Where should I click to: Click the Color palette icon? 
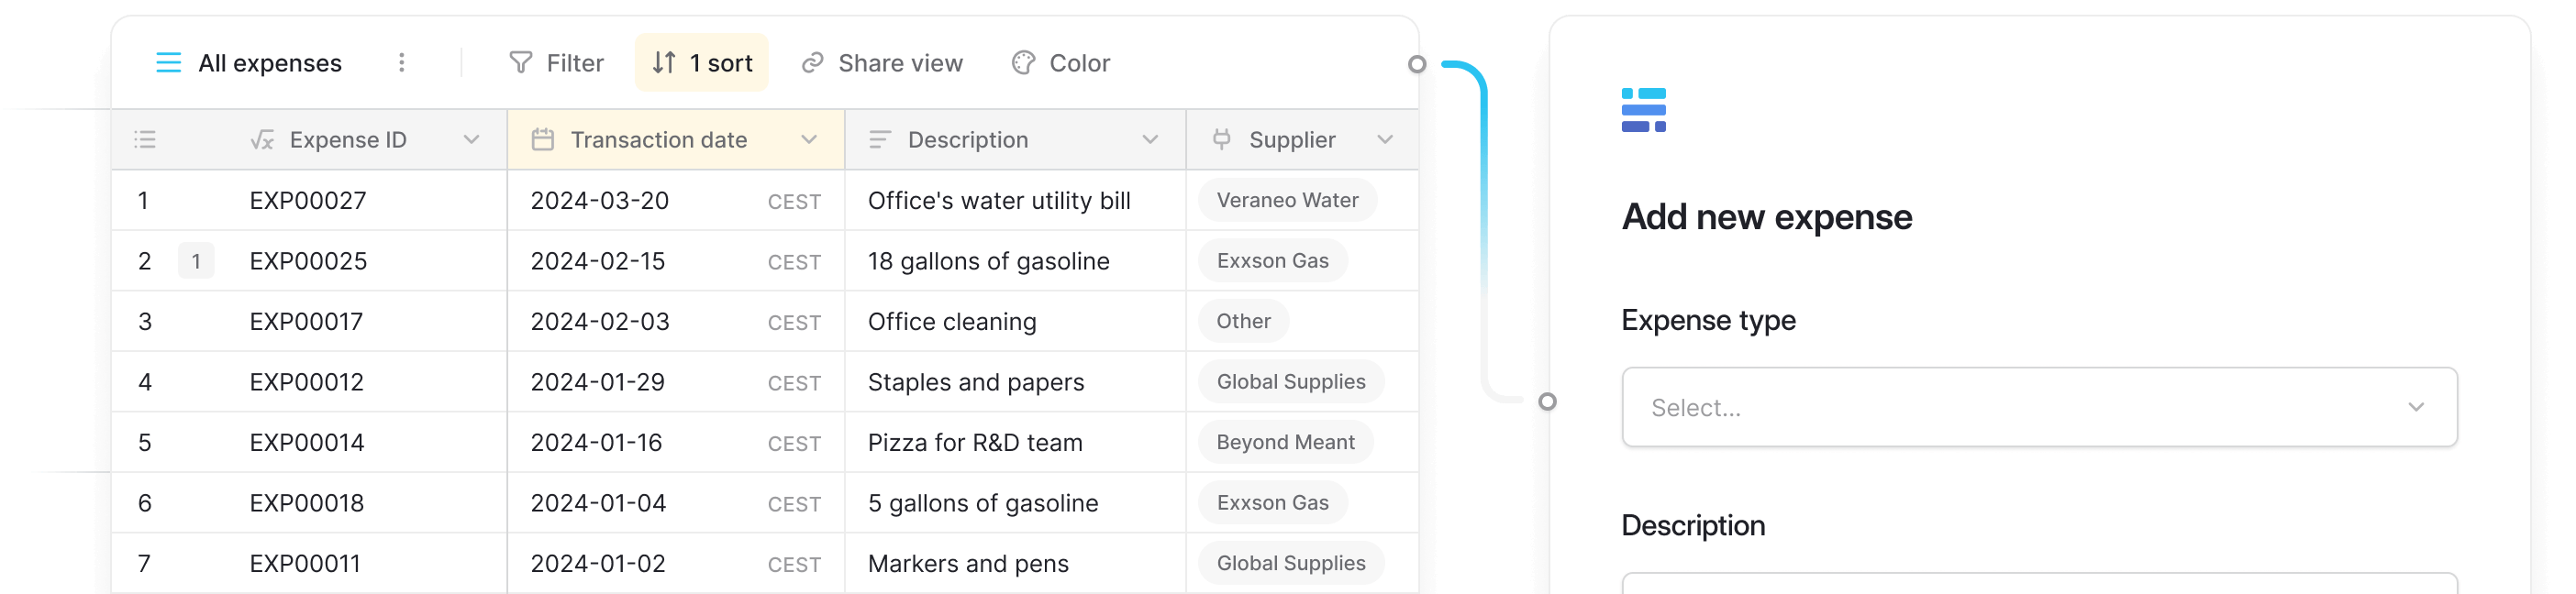click(1023, 63)
